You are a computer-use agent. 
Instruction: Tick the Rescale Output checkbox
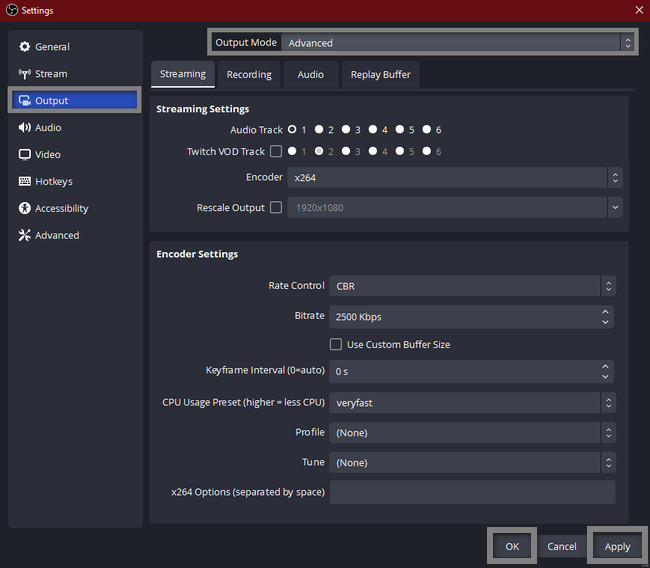(x=276, y=208)
